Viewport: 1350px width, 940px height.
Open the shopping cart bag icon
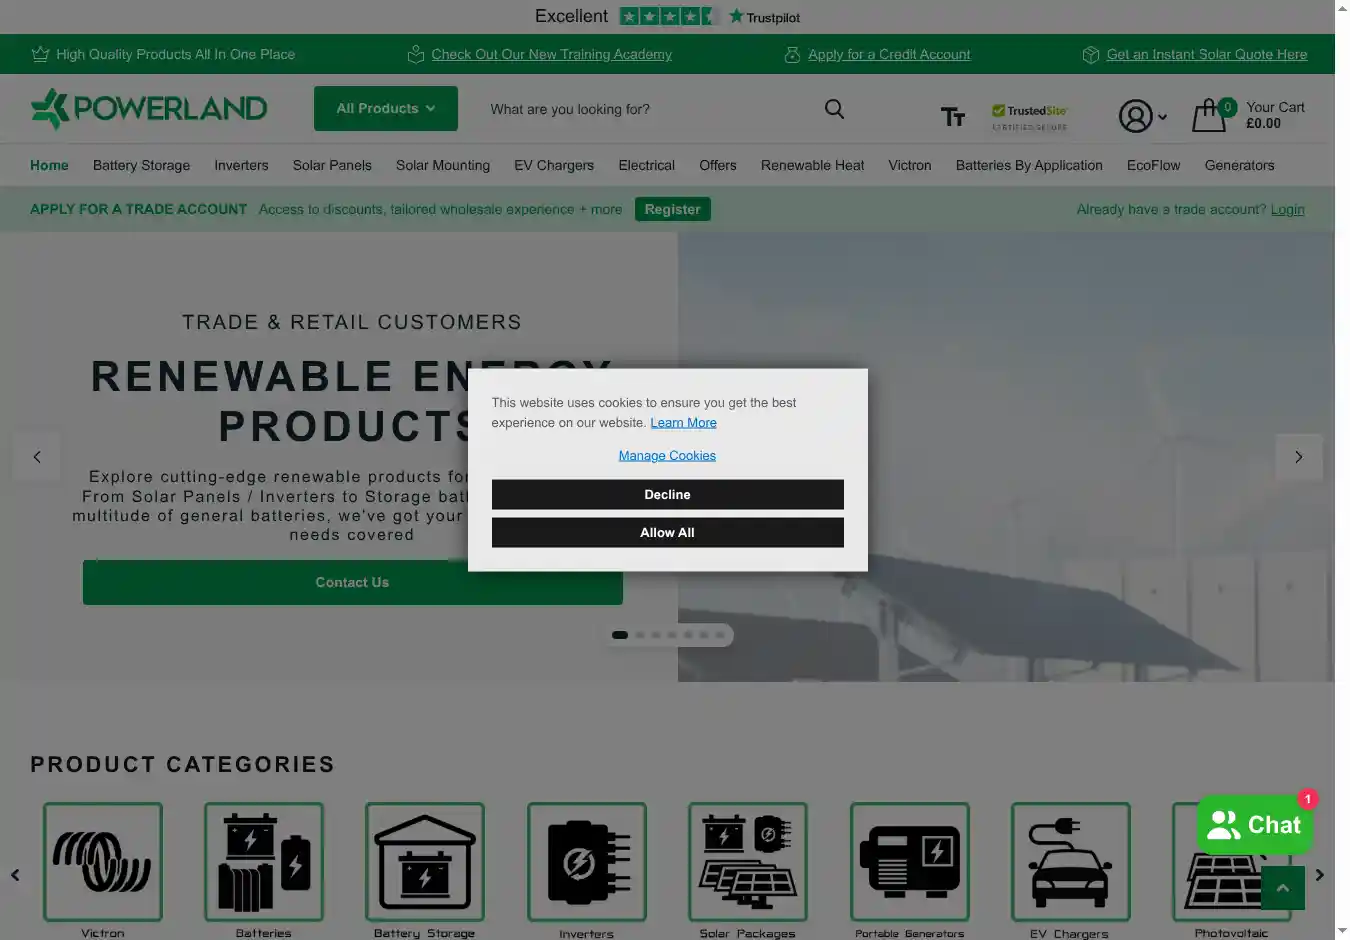click(1209, 116)
